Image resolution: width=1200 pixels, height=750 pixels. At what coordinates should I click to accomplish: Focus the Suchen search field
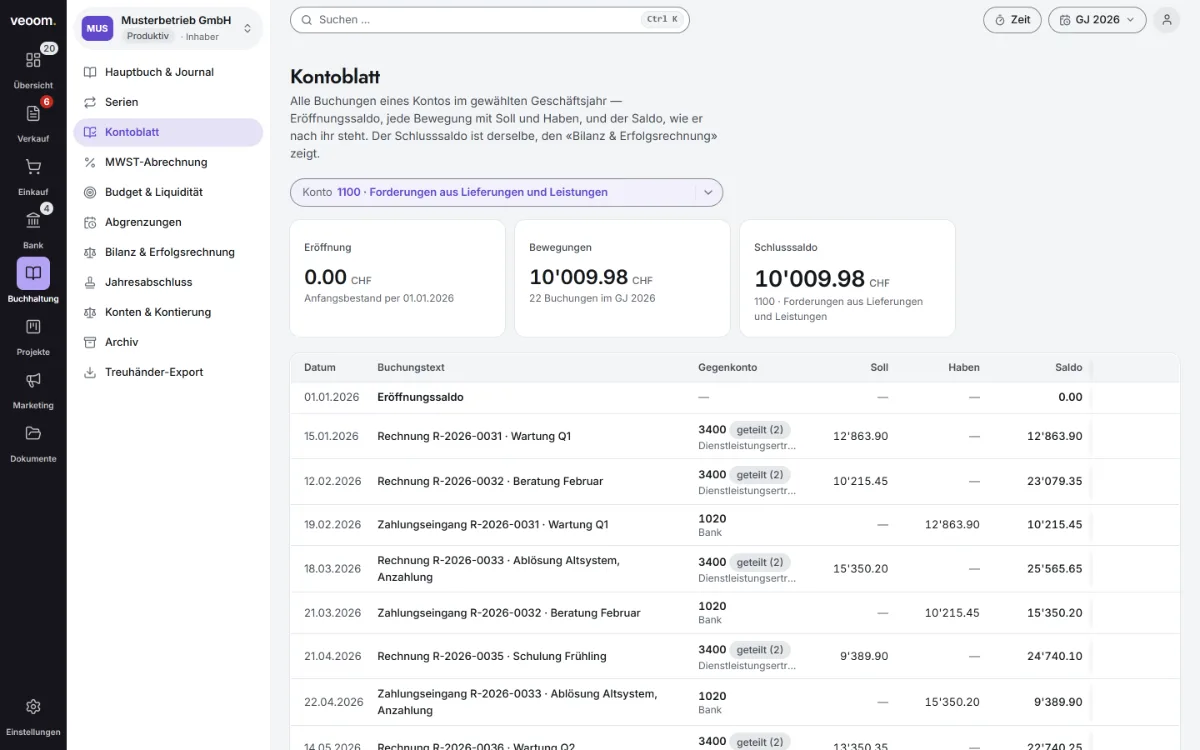(489, 20)
